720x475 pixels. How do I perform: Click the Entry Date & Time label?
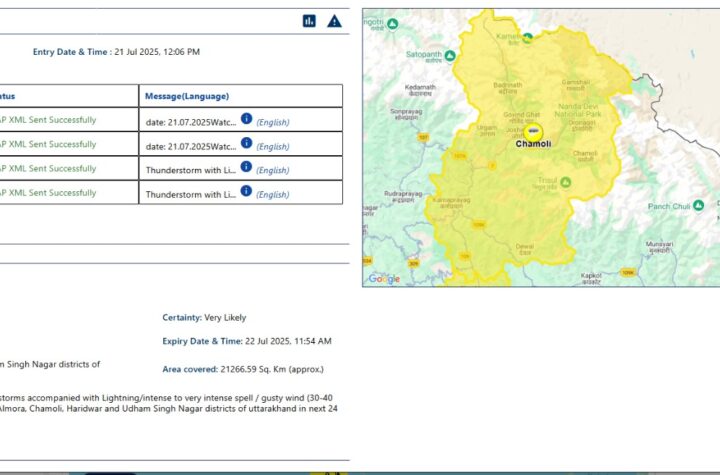tap(72, 52)
